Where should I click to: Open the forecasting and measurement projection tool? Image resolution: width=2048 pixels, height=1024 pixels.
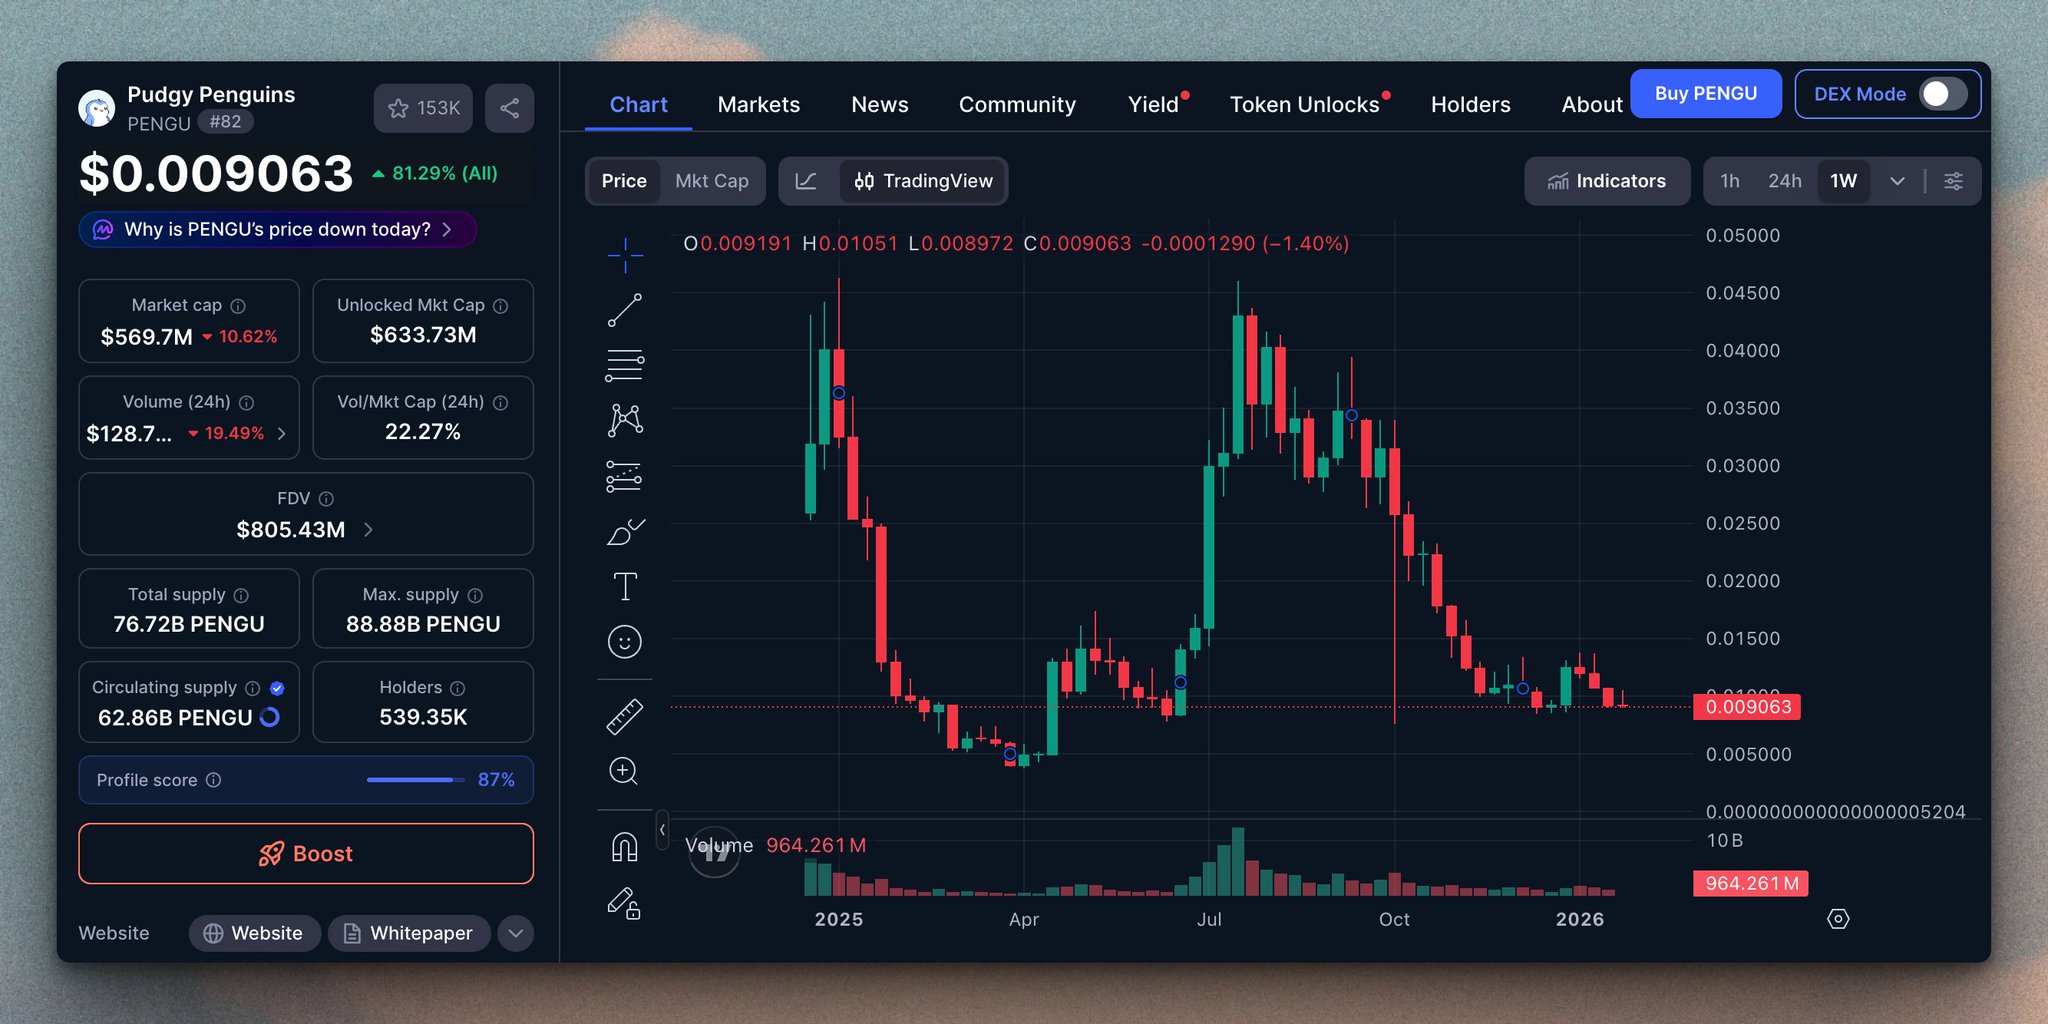(x=625, y=476)
